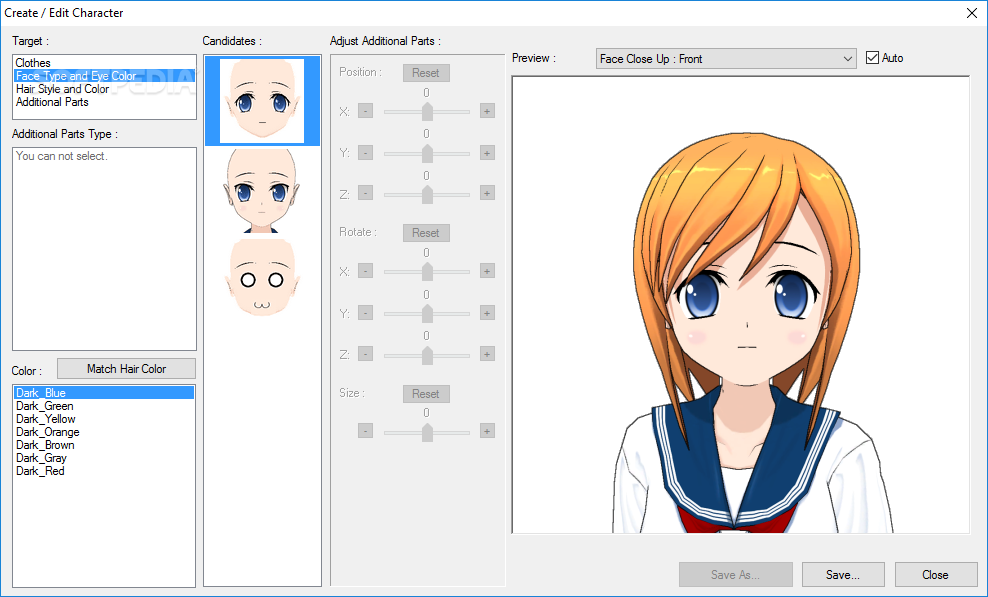Choose the second face candidate with ears
The height and width of the screenshot is (597, 988).
tap(262, 190)
